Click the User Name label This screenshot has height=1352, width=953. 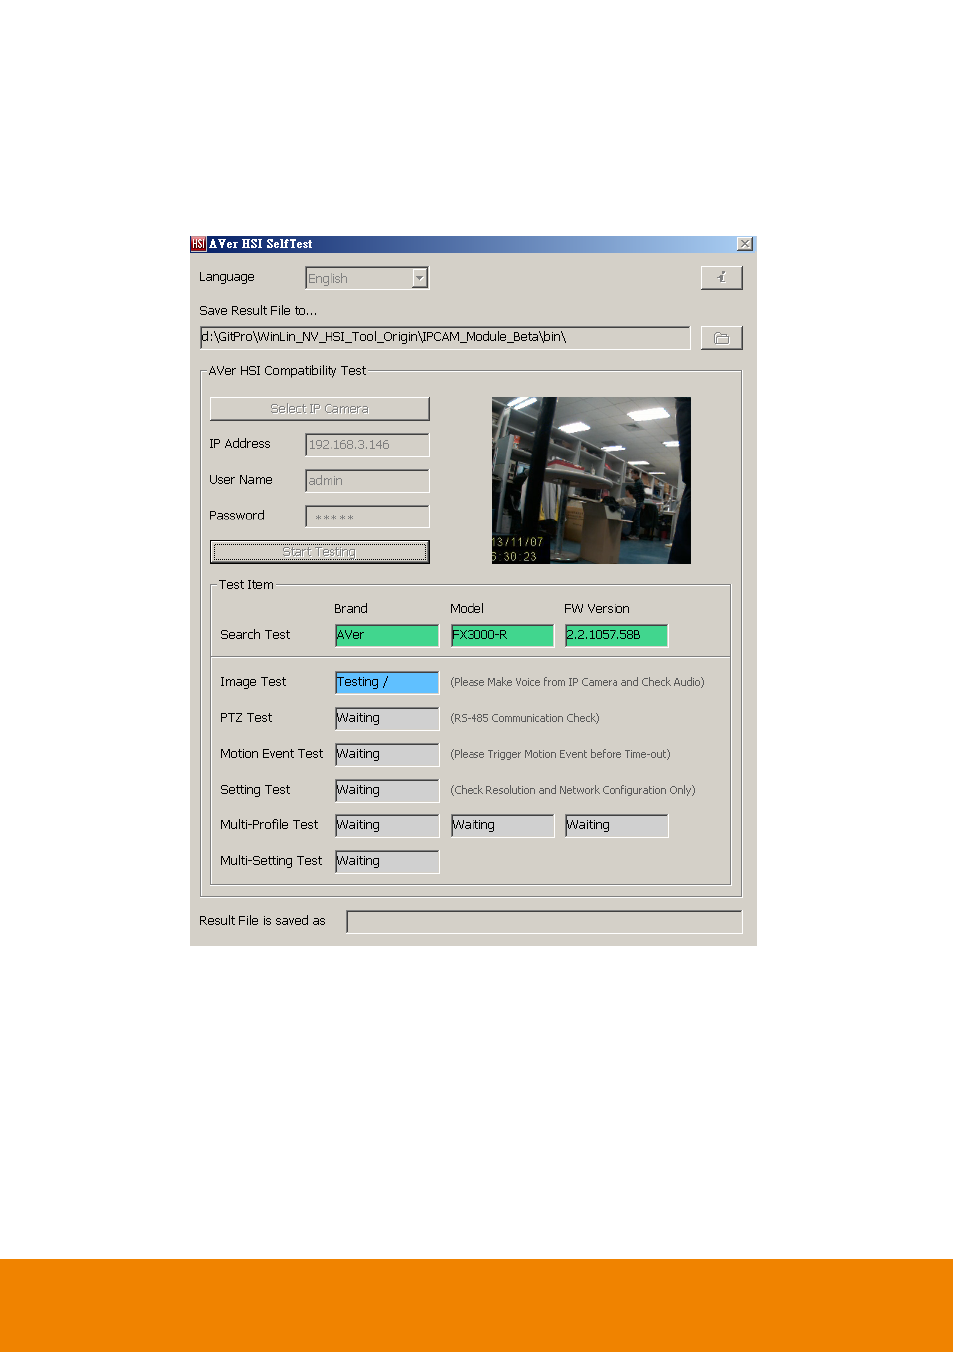click(x=241, y=480)
